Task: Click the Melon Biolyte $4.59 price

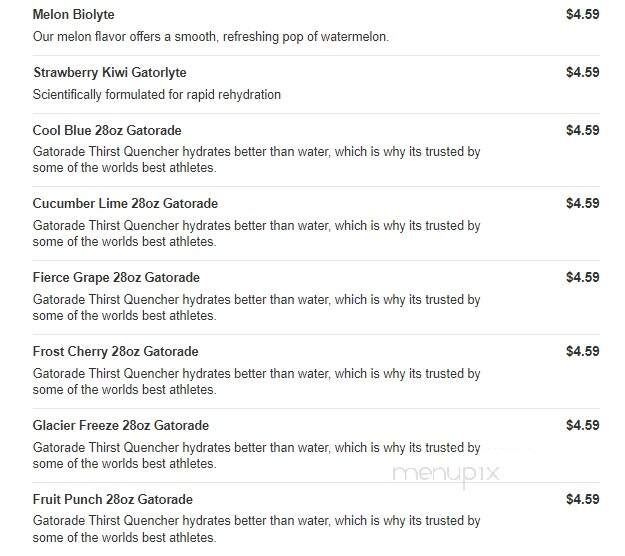Action: click(x=582, y=14)
